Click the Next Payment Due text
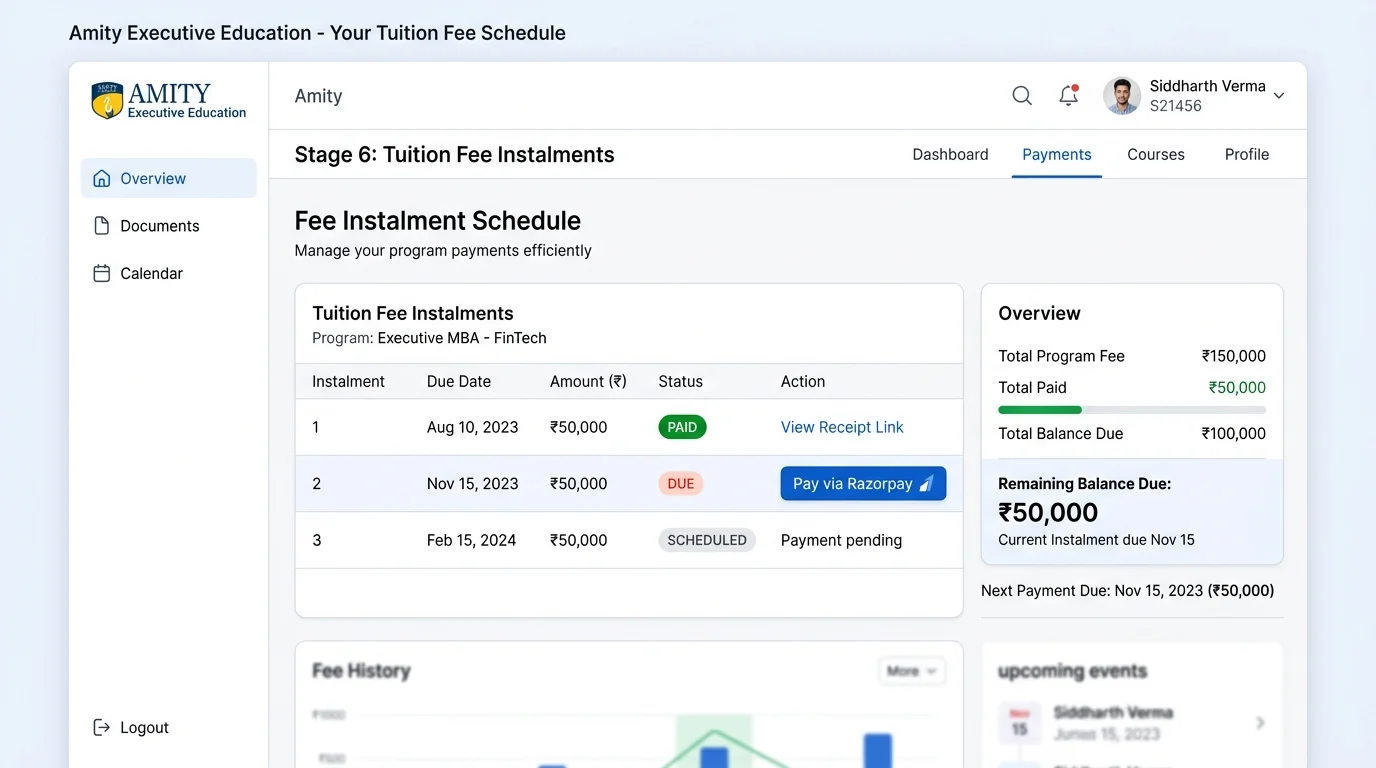This screenshot has width=1376, height=768. pos(1128,591)
